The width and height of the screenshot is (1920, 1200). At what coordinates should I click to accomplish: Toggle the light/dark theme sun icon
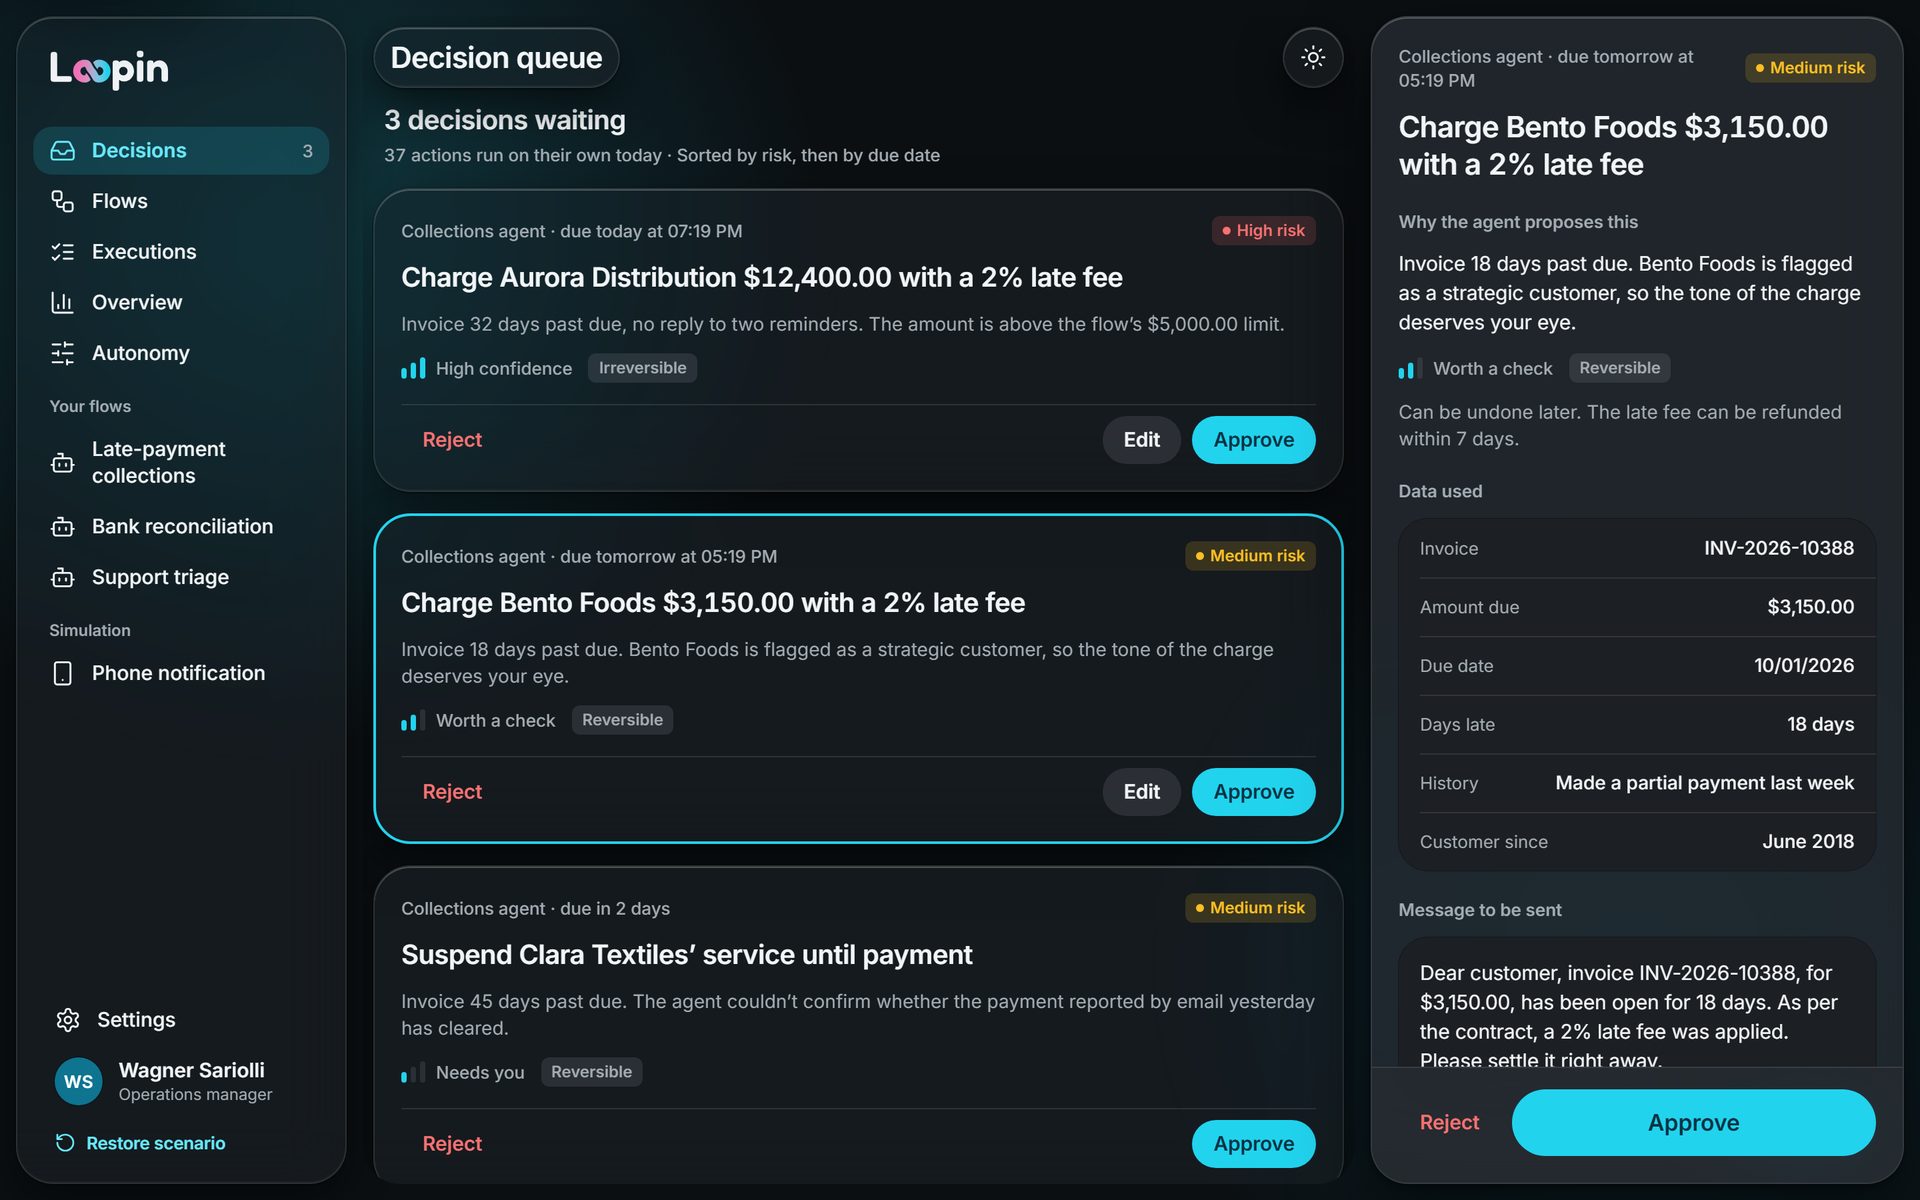pyautogui.click(x=1312, y=58)
